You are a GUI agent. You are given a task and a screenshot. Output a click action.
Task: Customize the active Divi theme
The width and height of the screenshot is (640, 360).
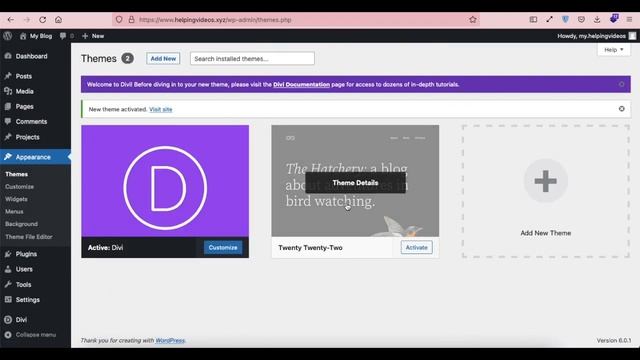[223, 247]
